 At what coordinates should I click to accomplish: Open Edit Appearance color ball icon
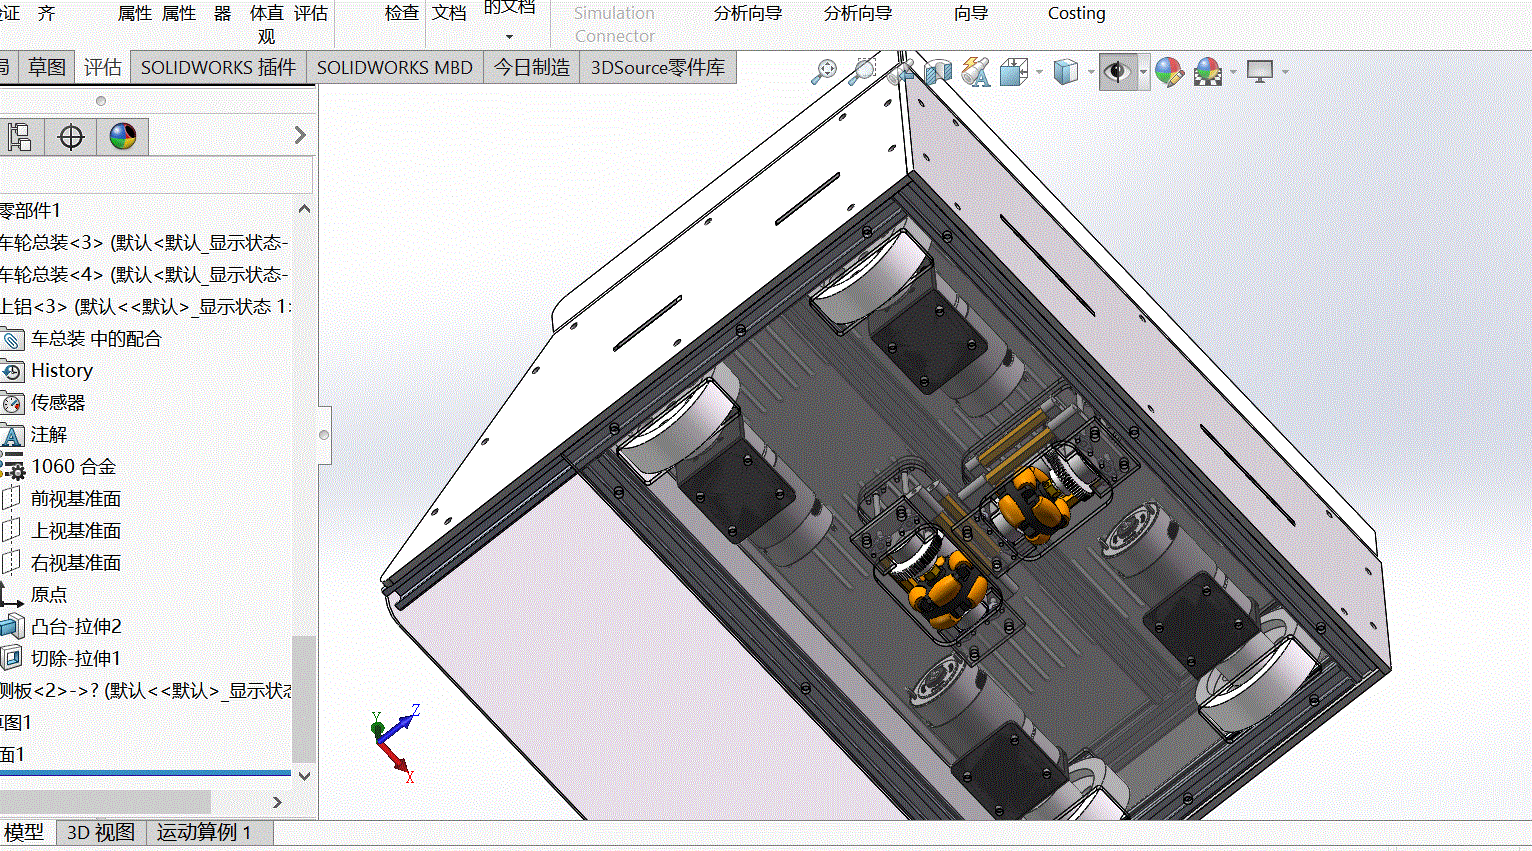pyautogui.click(x=1169, y=71)
